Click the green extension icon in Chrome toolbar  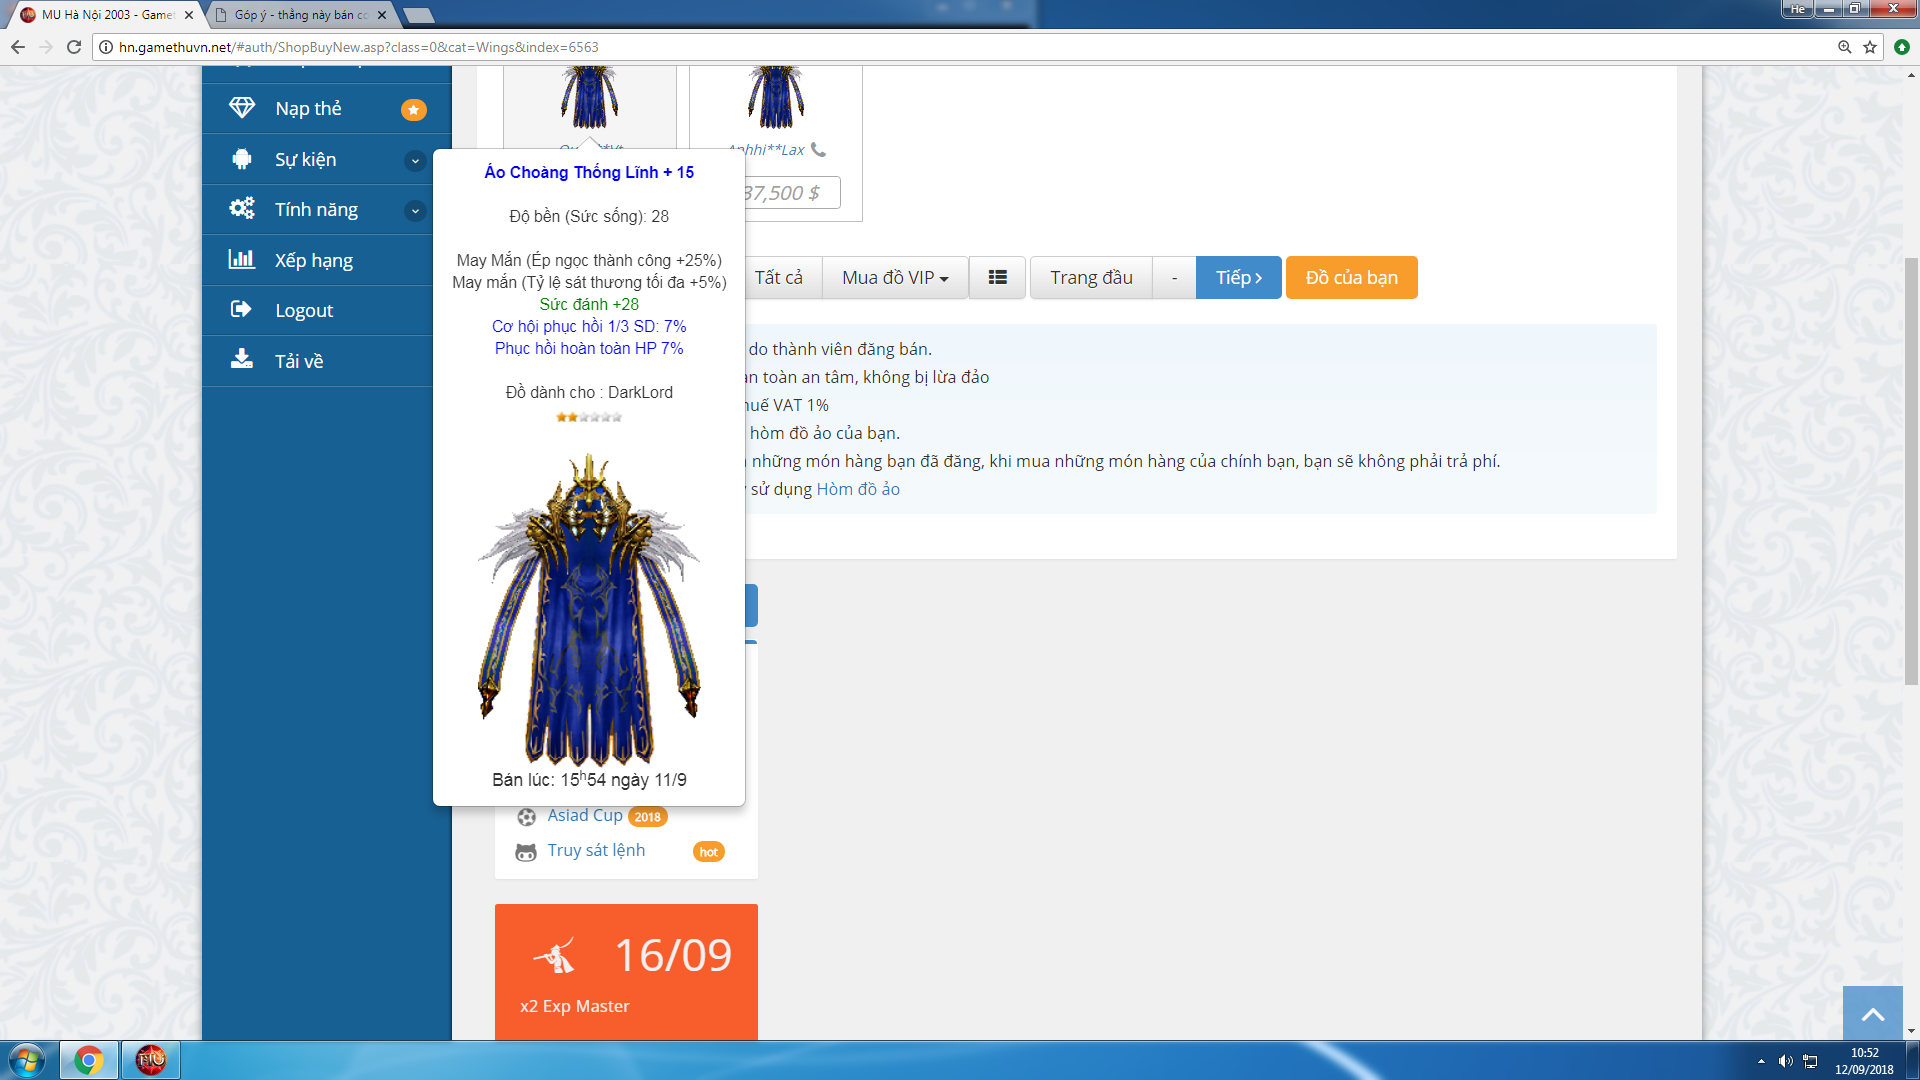click(1901, 47)
